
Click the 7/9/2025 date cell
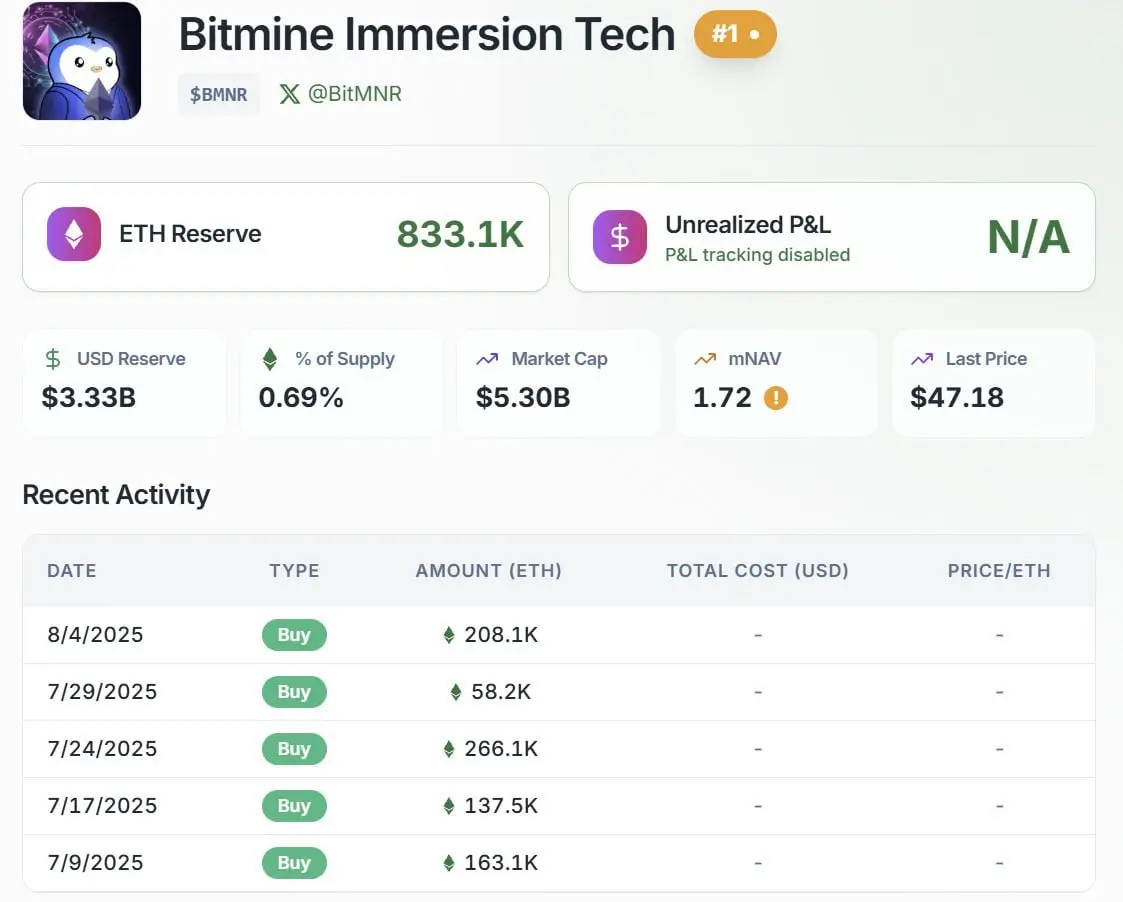coord(95,863)
